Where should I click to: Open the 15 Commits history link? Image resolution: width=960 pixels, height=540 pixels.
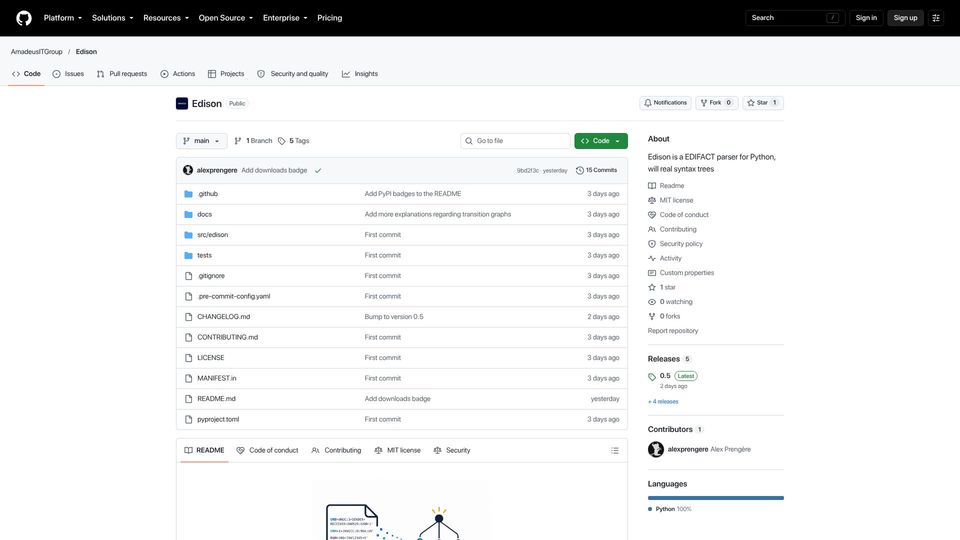click(596, 170)
